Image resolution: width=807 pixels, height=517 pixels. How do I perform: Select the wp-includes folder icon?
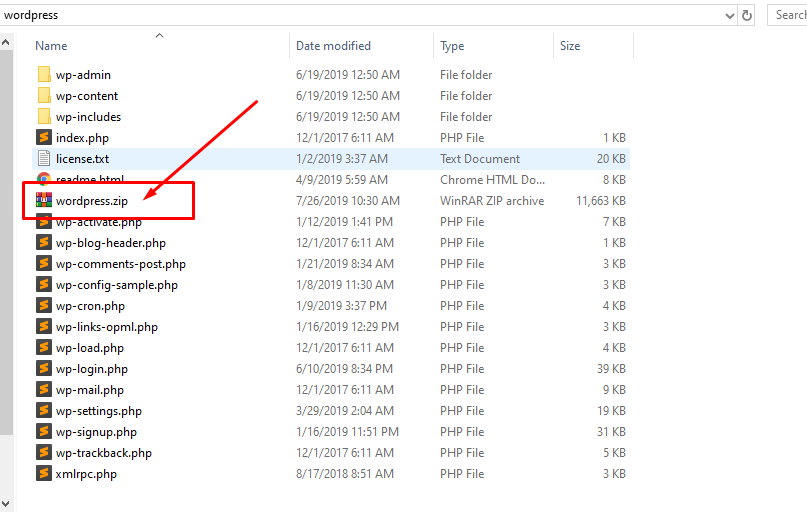click(44, 117)
